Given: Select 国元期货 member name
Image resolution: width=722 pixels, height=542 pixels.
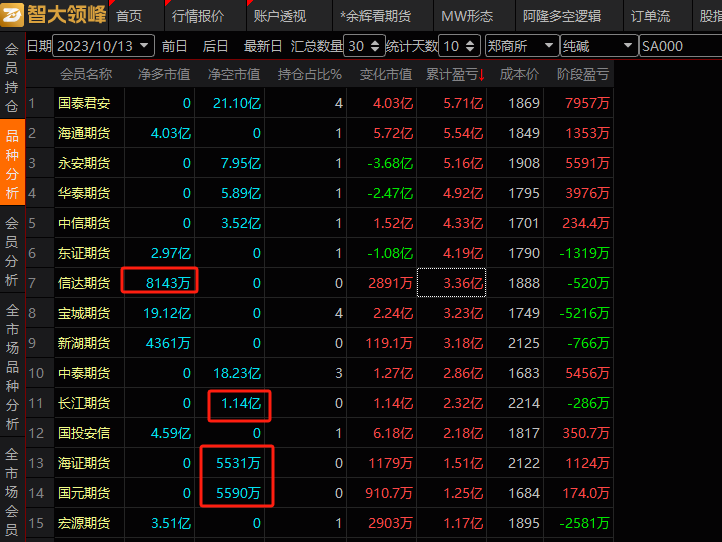Looking at the screenshot, I should [x=84, y=493].
